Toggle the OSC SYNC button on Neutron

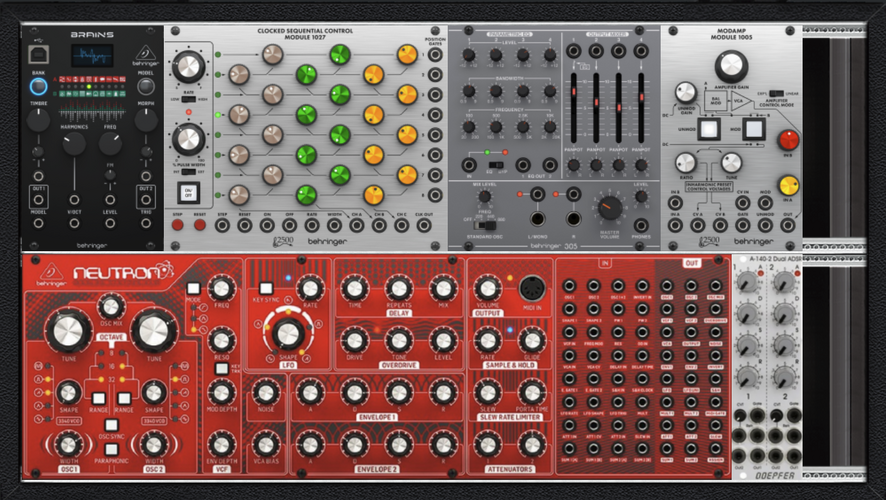point(111,425)
